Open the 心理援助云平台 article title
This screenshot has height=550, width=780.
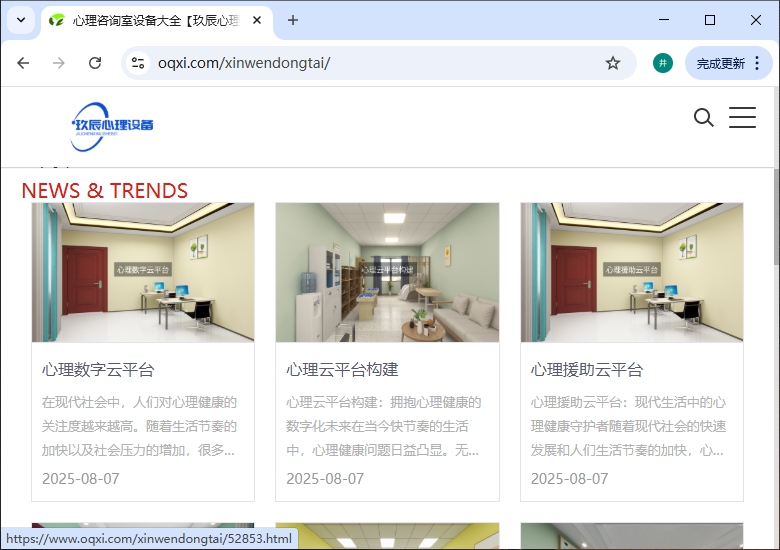pyautogui.click(x=587, y=369)
